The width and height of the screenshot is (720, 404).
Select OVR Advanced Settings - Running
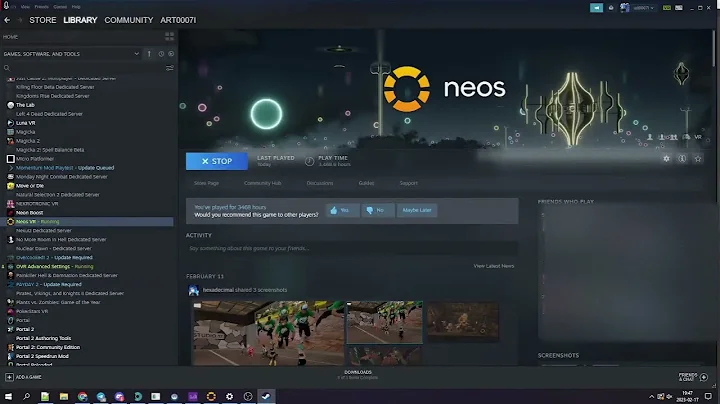click(54, 266)
